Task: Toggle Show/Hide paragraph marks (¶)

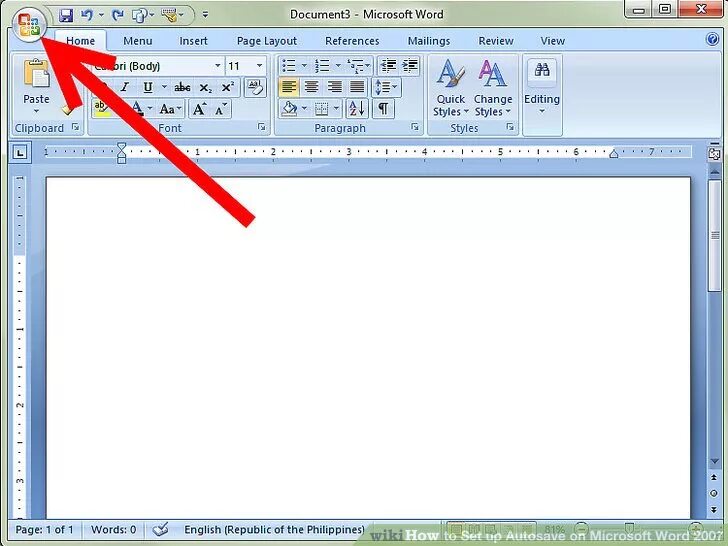Action: coord(383,109)
